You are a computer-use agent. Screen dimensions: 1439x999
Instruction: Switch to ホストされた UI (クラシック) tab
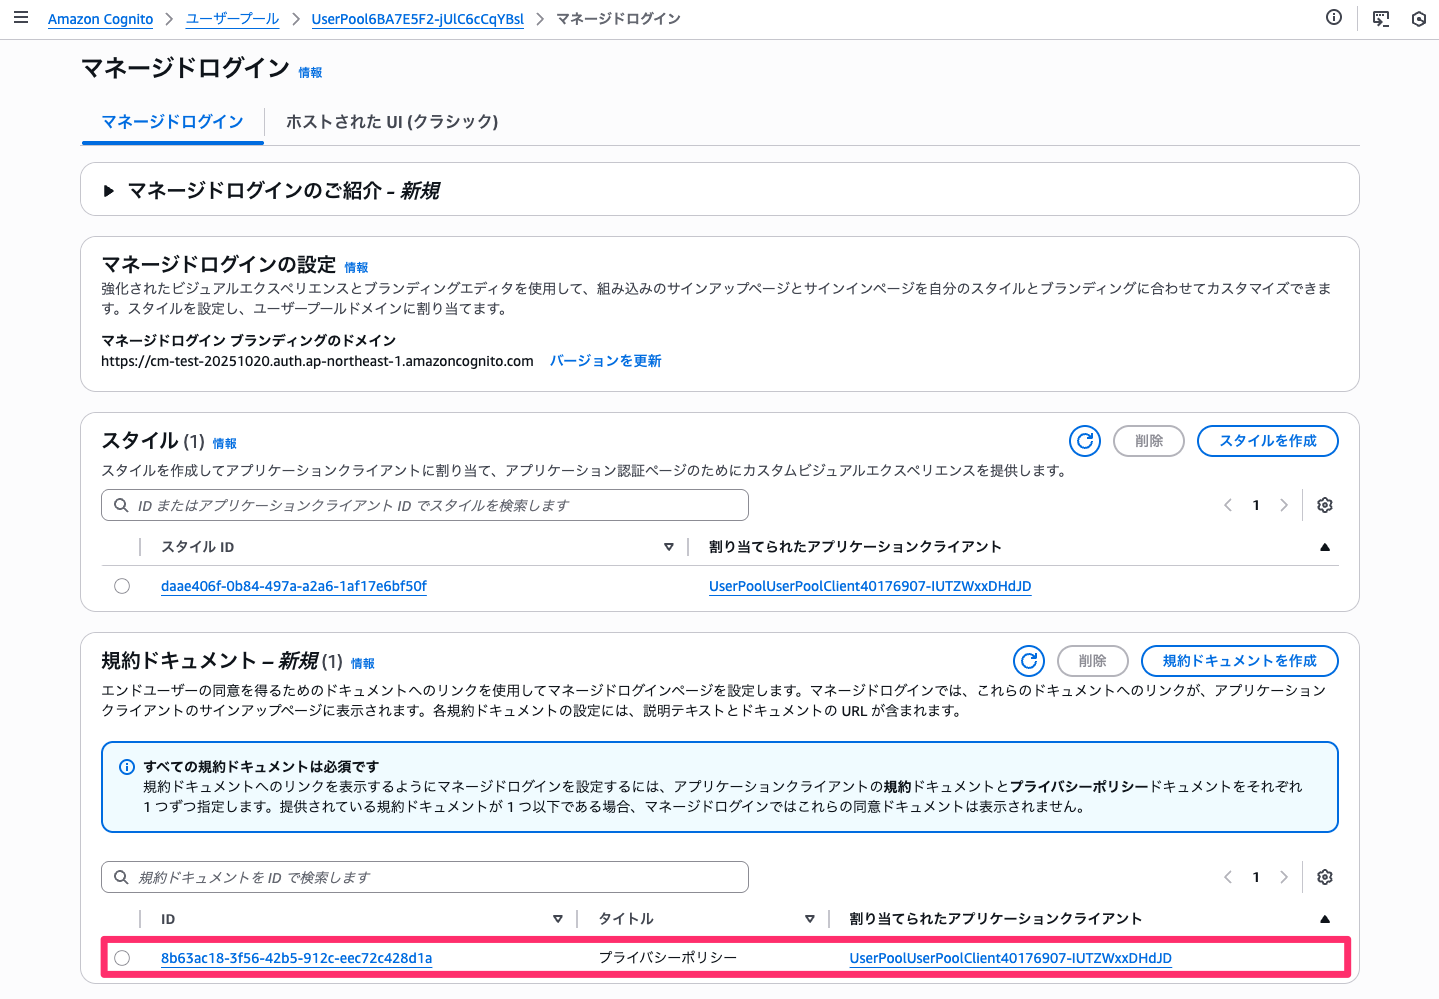(392, 122)
